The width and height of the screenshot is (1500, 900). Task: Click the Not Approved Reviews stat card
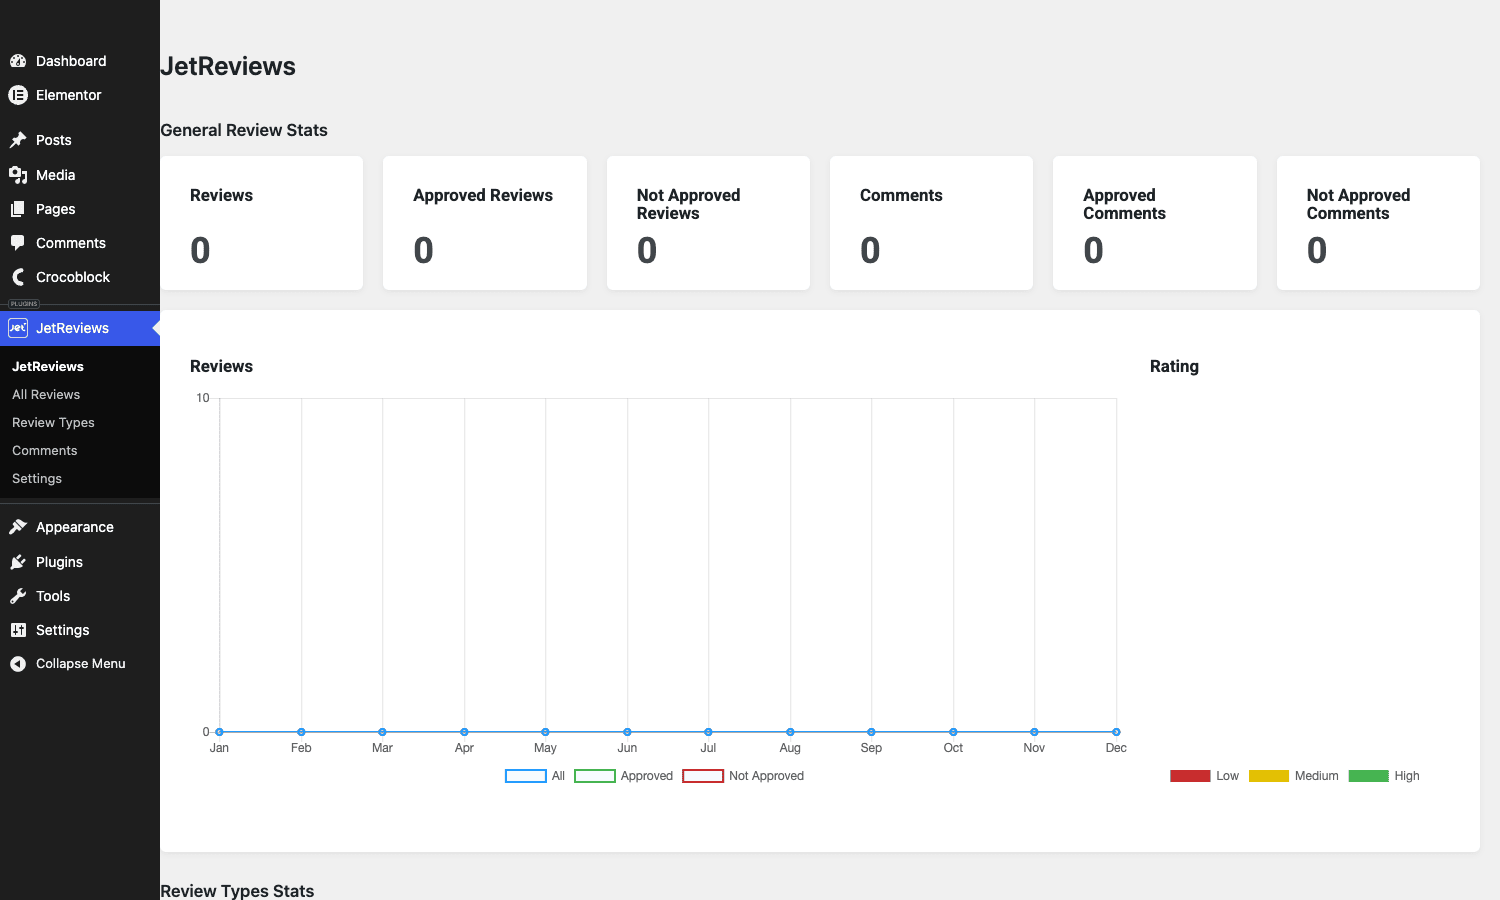point(708,223)
